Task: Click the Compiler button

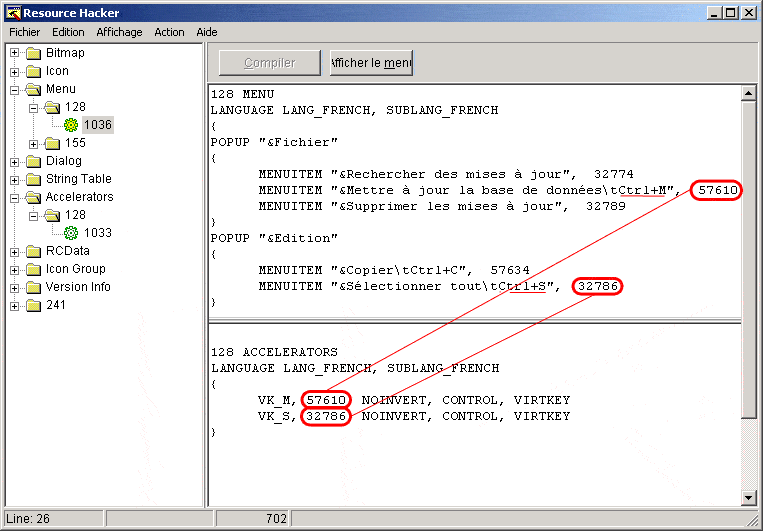Action: (x=270, y=63)
